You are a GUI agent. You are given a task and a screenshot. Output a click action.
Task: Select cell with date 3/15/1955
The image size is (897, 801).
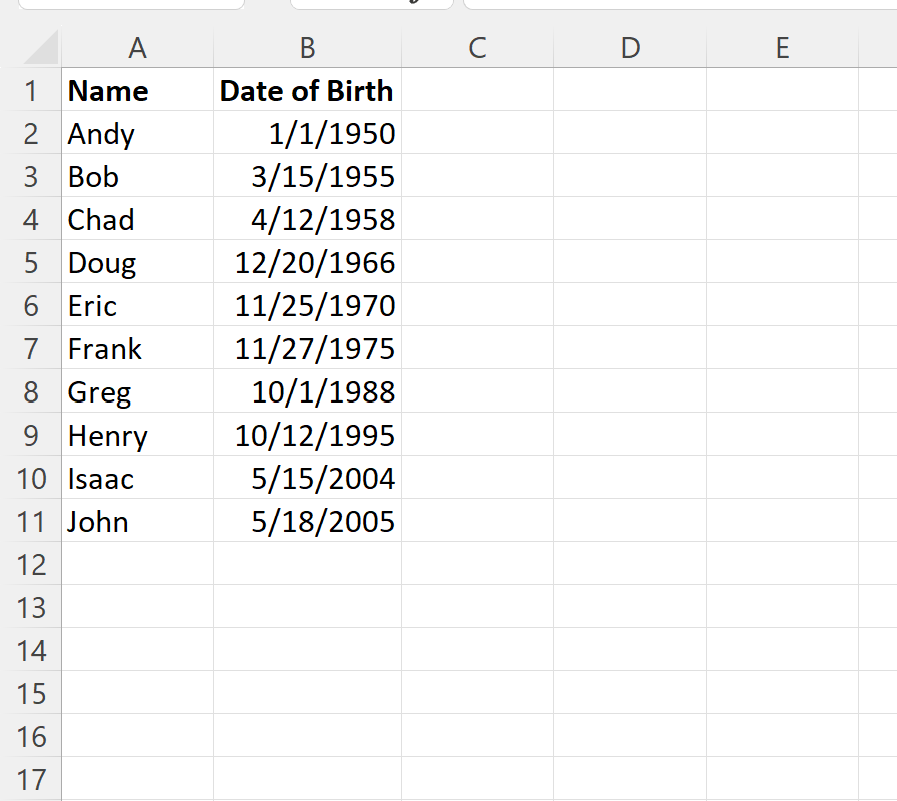click(307, 177)
